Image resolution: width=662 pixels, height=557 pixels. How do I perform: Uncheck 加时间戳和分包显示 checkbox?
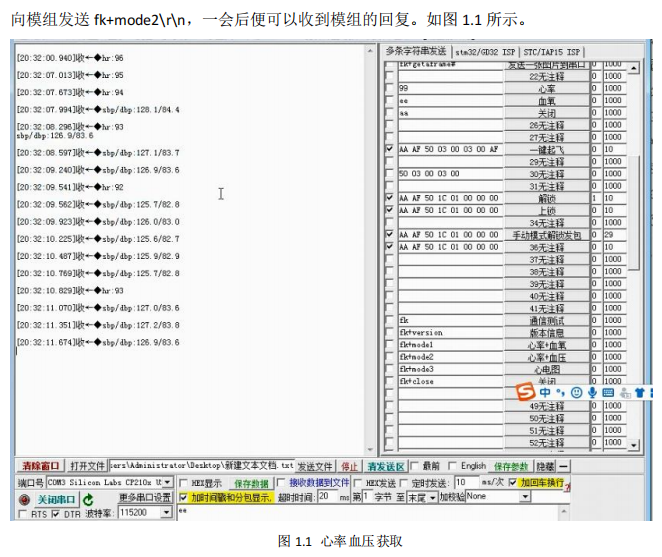point(183,497)
